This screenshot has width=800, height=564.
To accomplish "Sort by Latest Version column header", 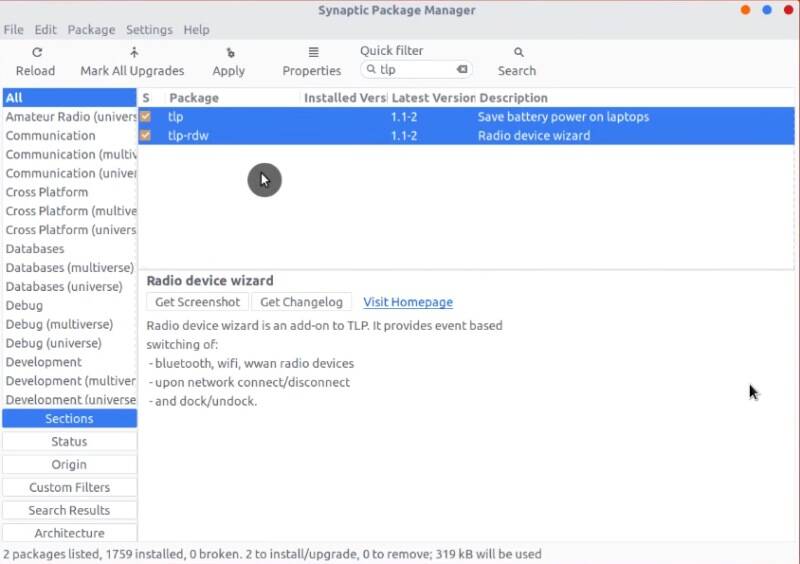I will point(433,97).
